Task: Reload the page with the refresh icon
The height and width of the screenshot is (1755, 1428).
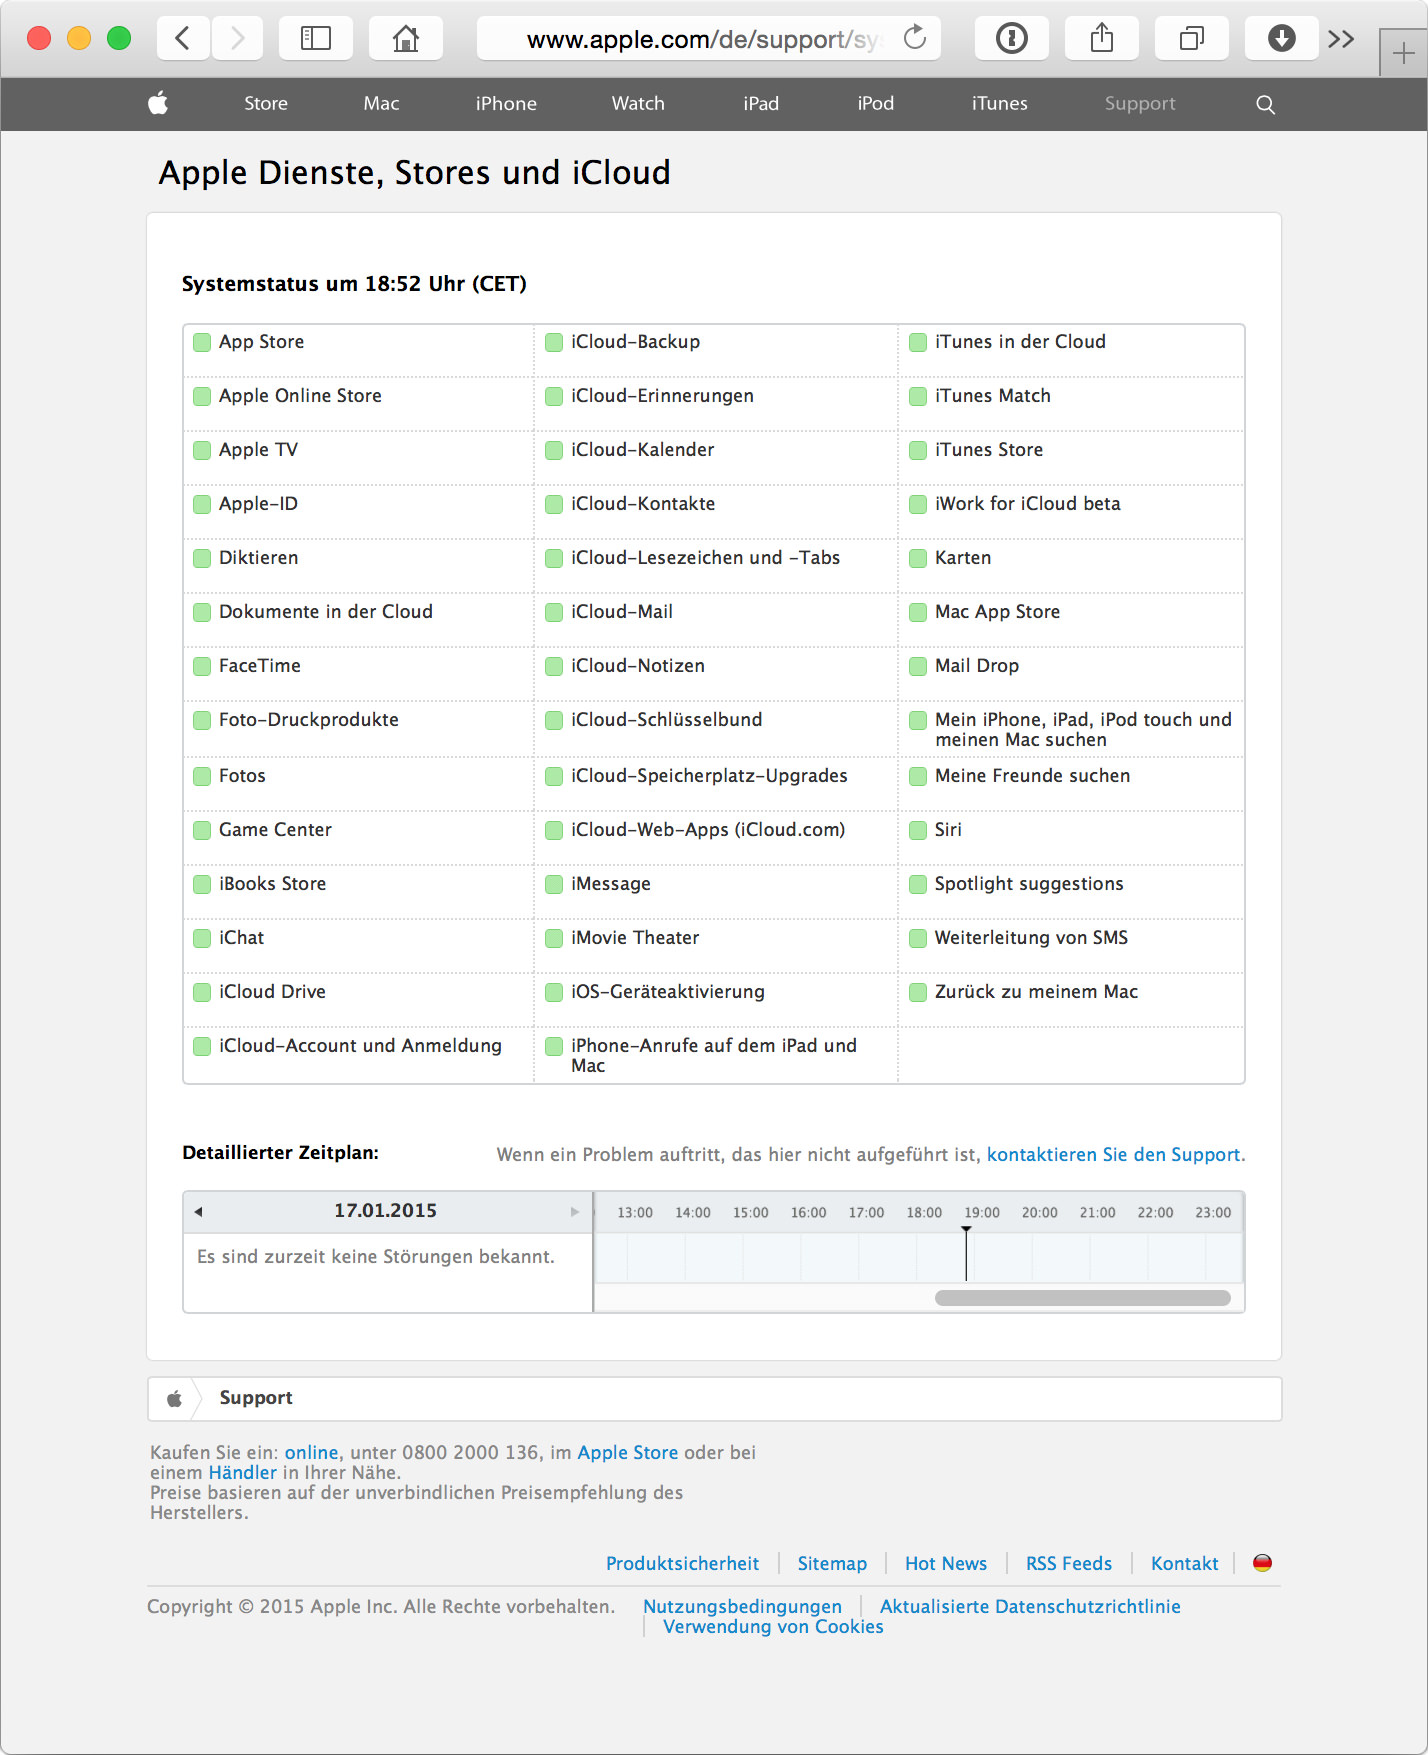Action: 915,39
